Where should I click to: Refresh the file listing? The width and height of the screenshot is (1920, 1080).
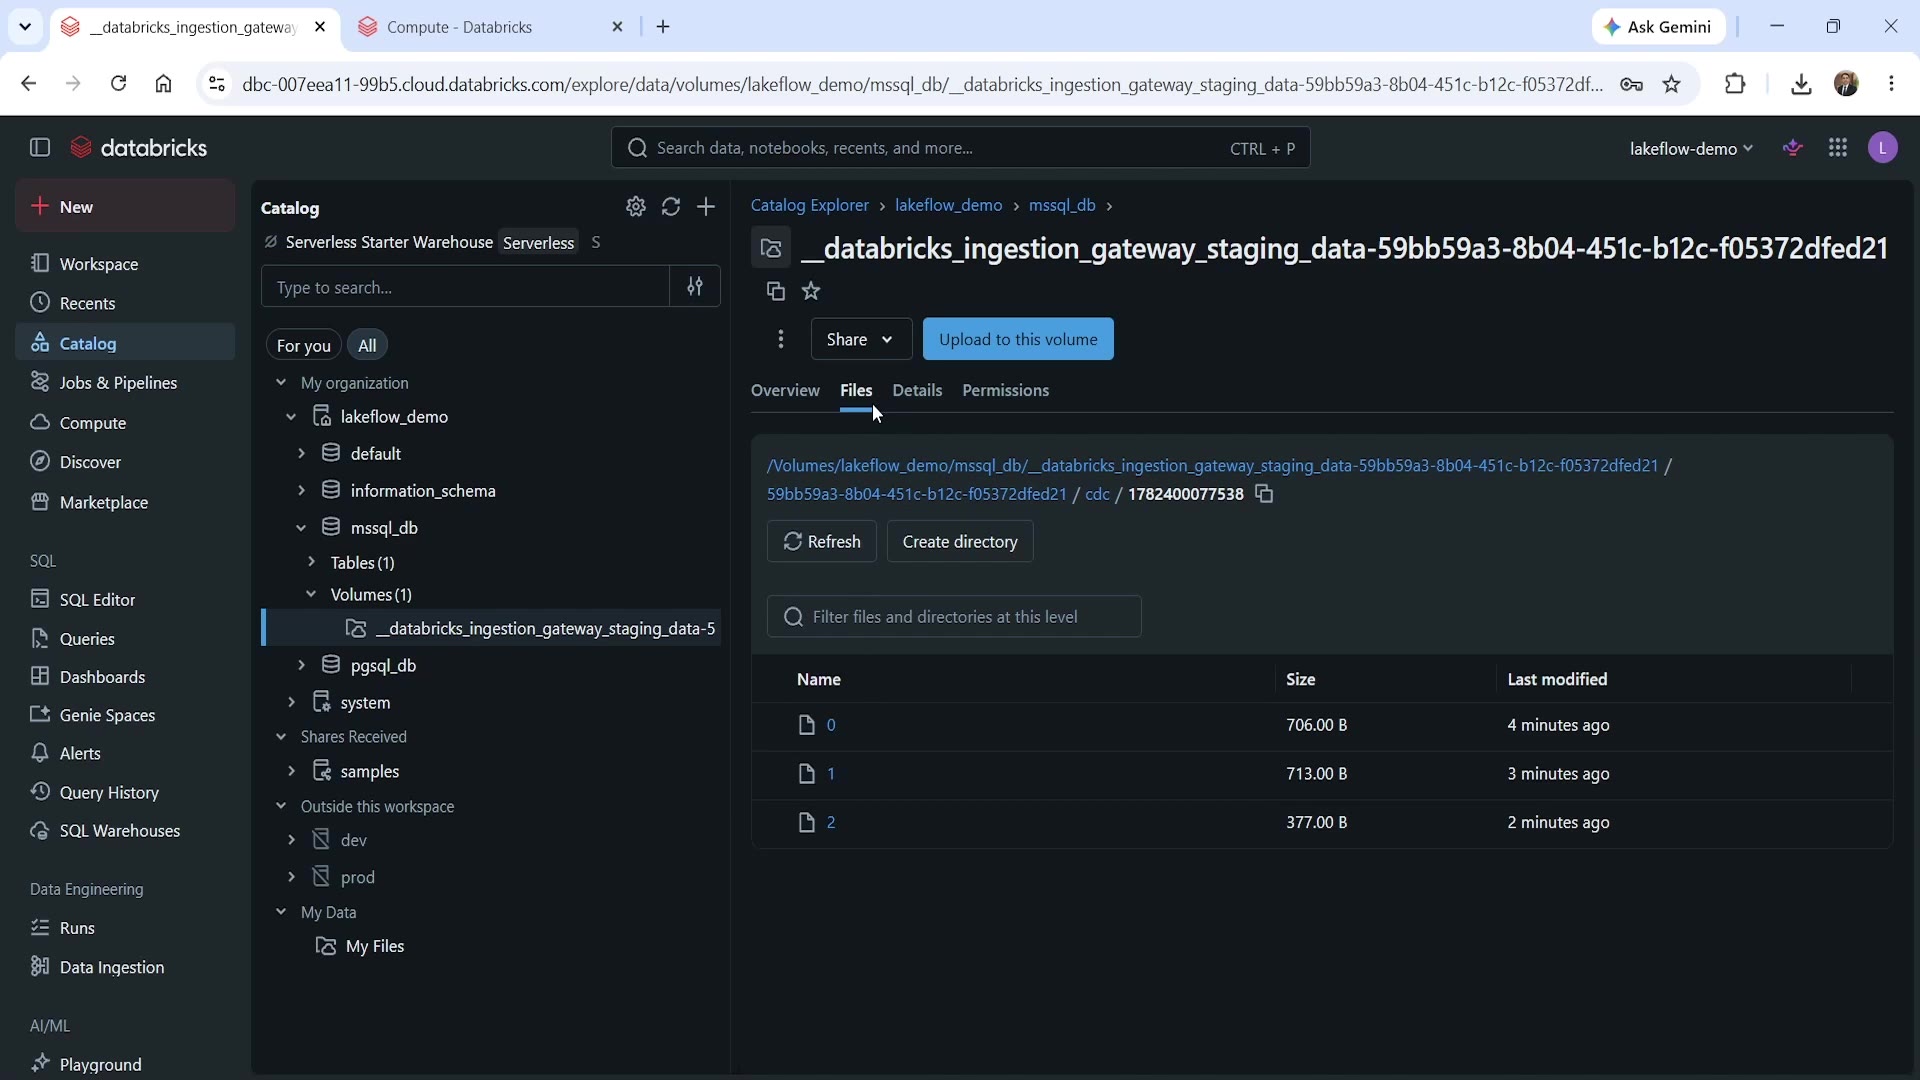coord(821,541)
